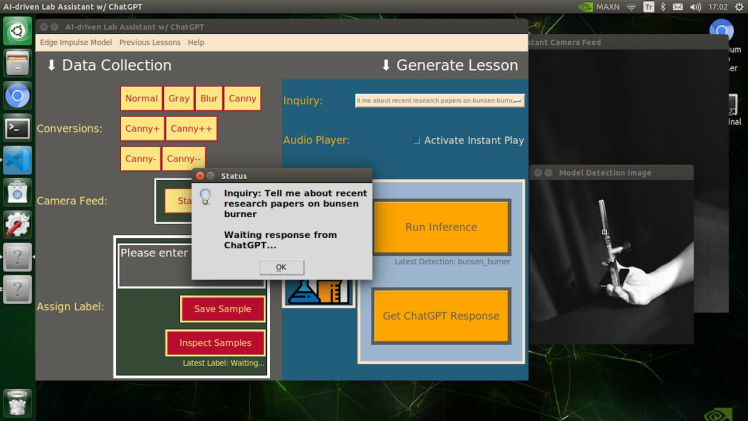Click Get ChatGPT Response button
Image resolution: width=748 pixels, height=421 pixels.
click(441, 316)
